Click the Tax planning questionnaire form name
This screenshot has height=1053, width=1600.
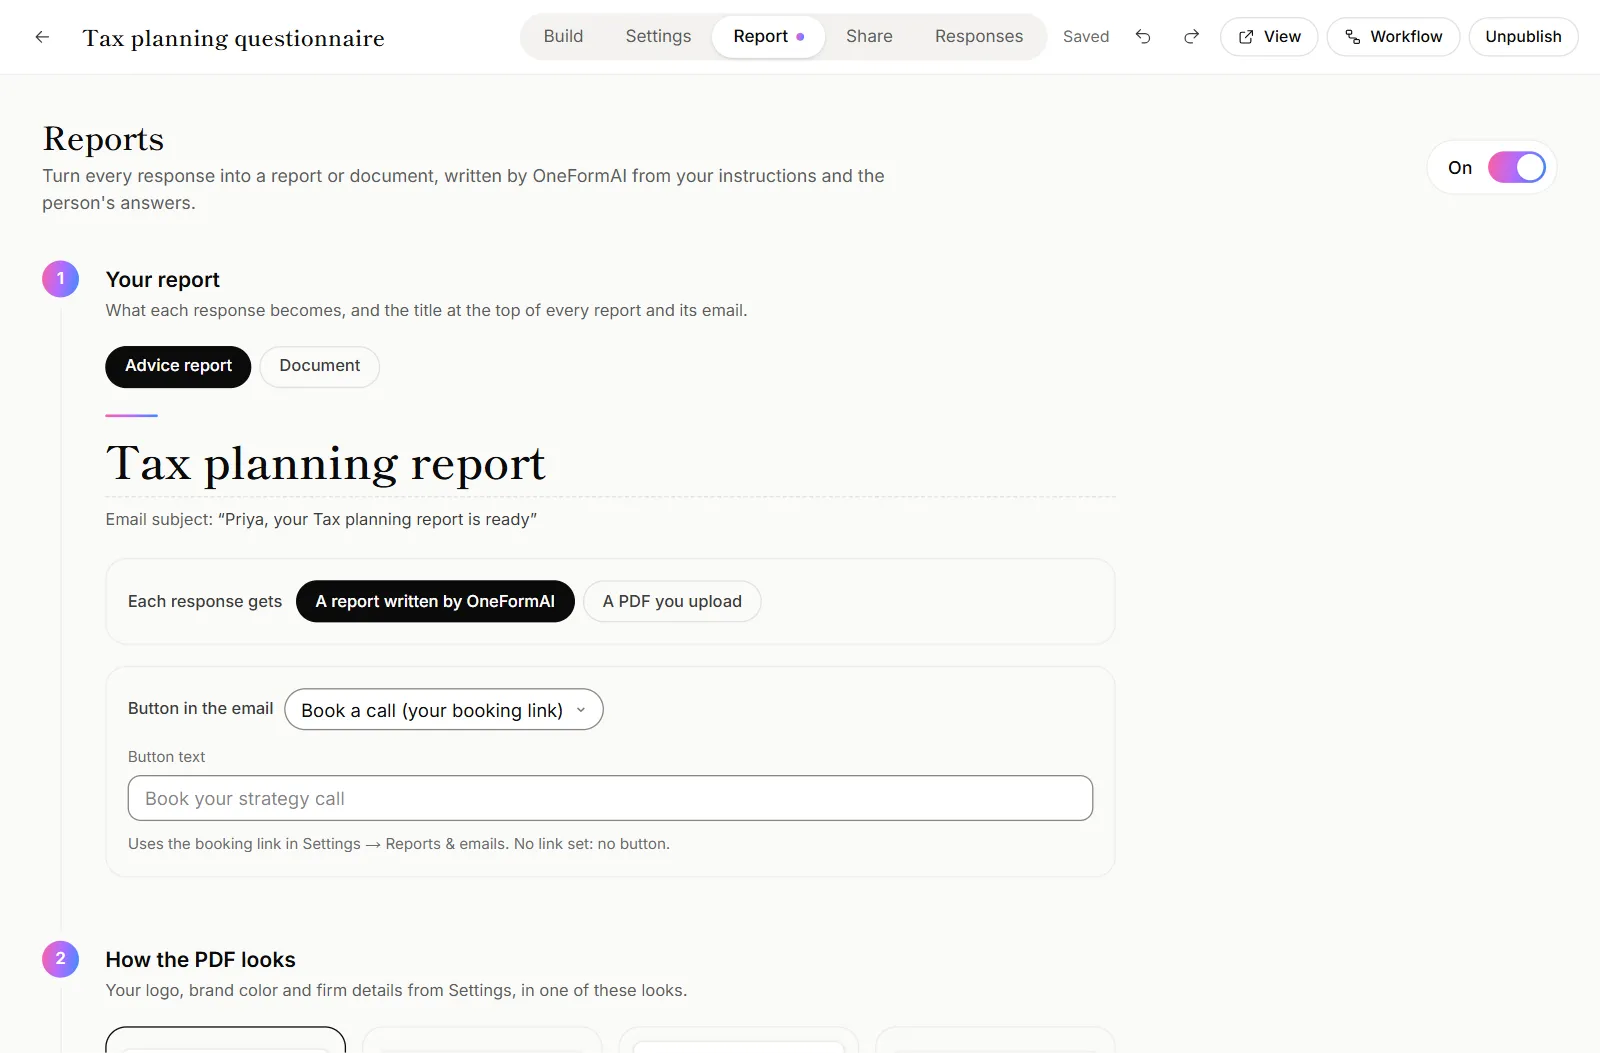pos(234,38)
